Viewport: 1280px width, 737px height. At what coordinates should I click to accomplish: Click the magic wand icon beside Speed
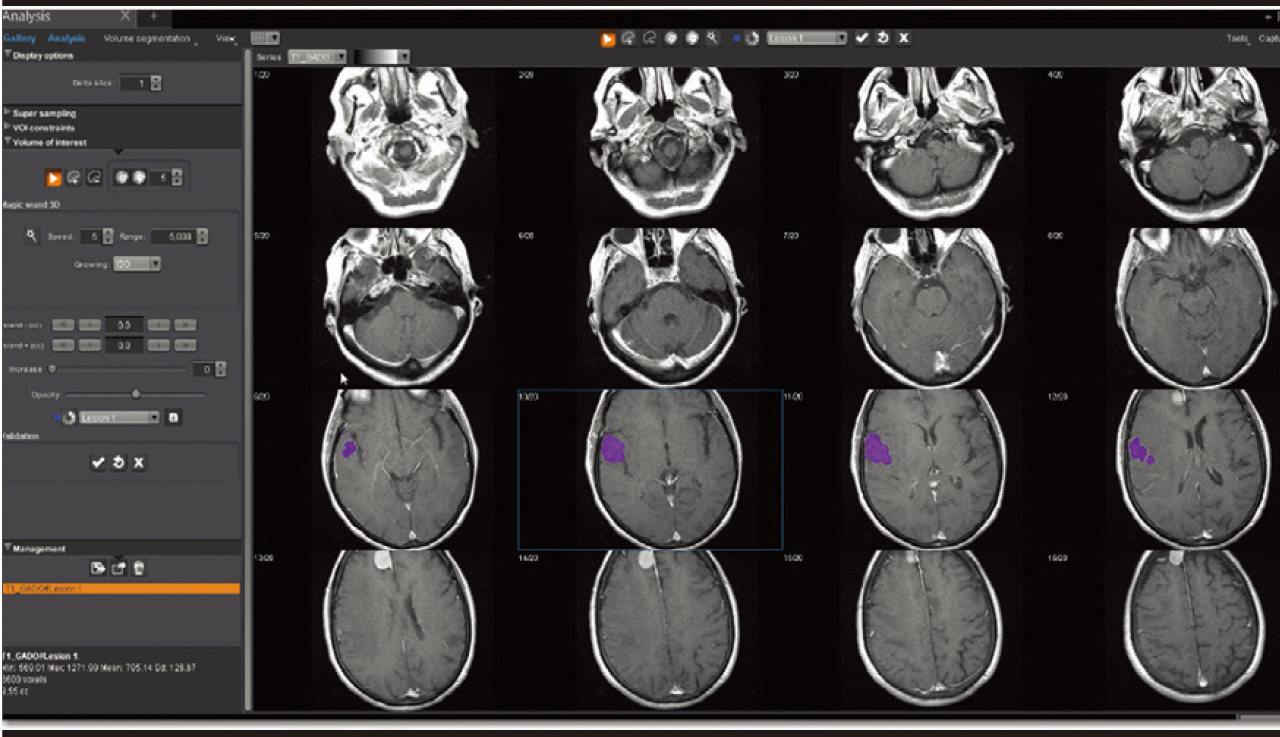click(x=32, y=236)
